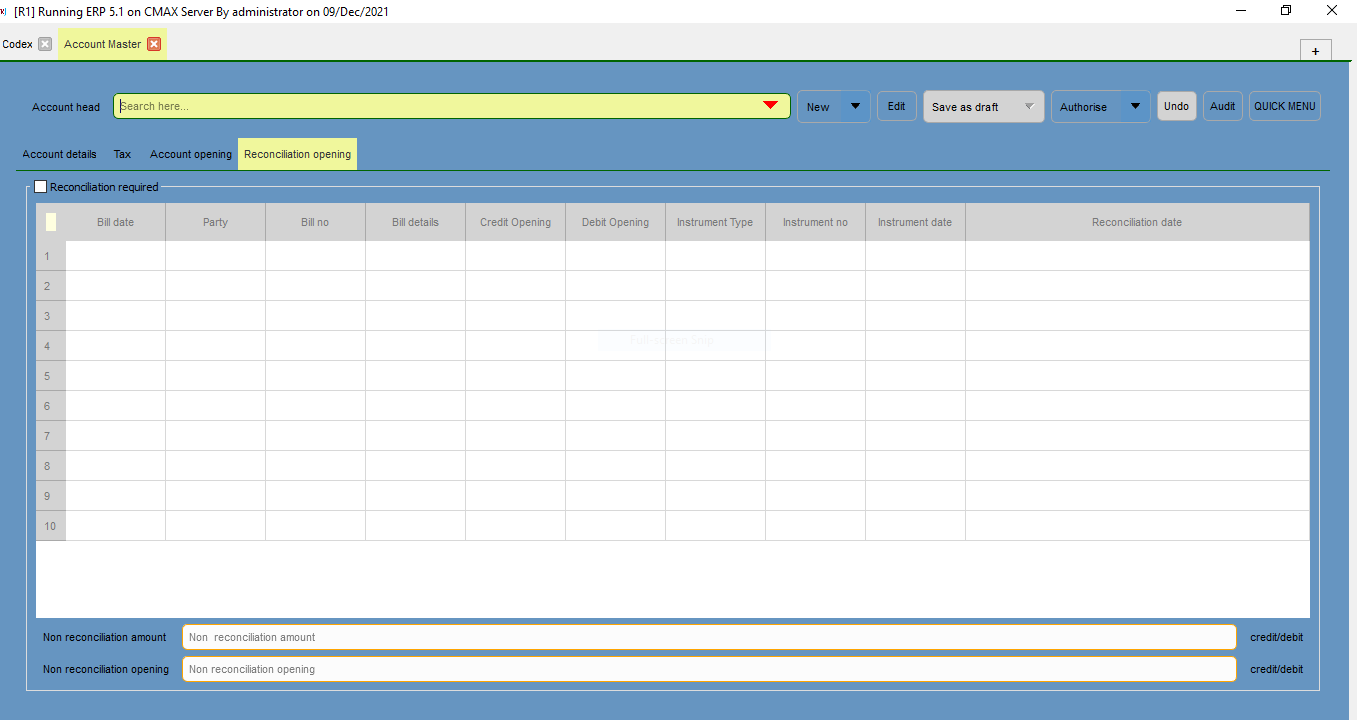Switch to the Account opening tab
The image size is (1357, 720).
(x=190, y=154)
